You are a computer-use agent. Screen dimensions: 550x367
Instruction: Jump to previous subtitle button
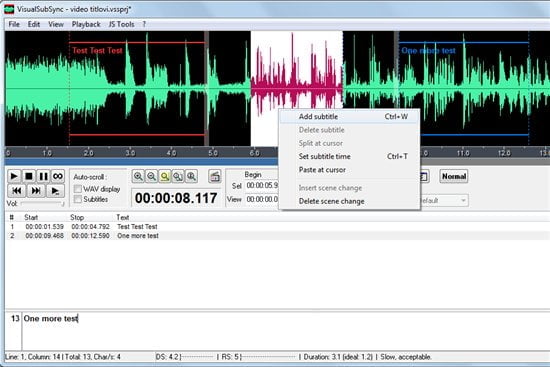(16, 191)
